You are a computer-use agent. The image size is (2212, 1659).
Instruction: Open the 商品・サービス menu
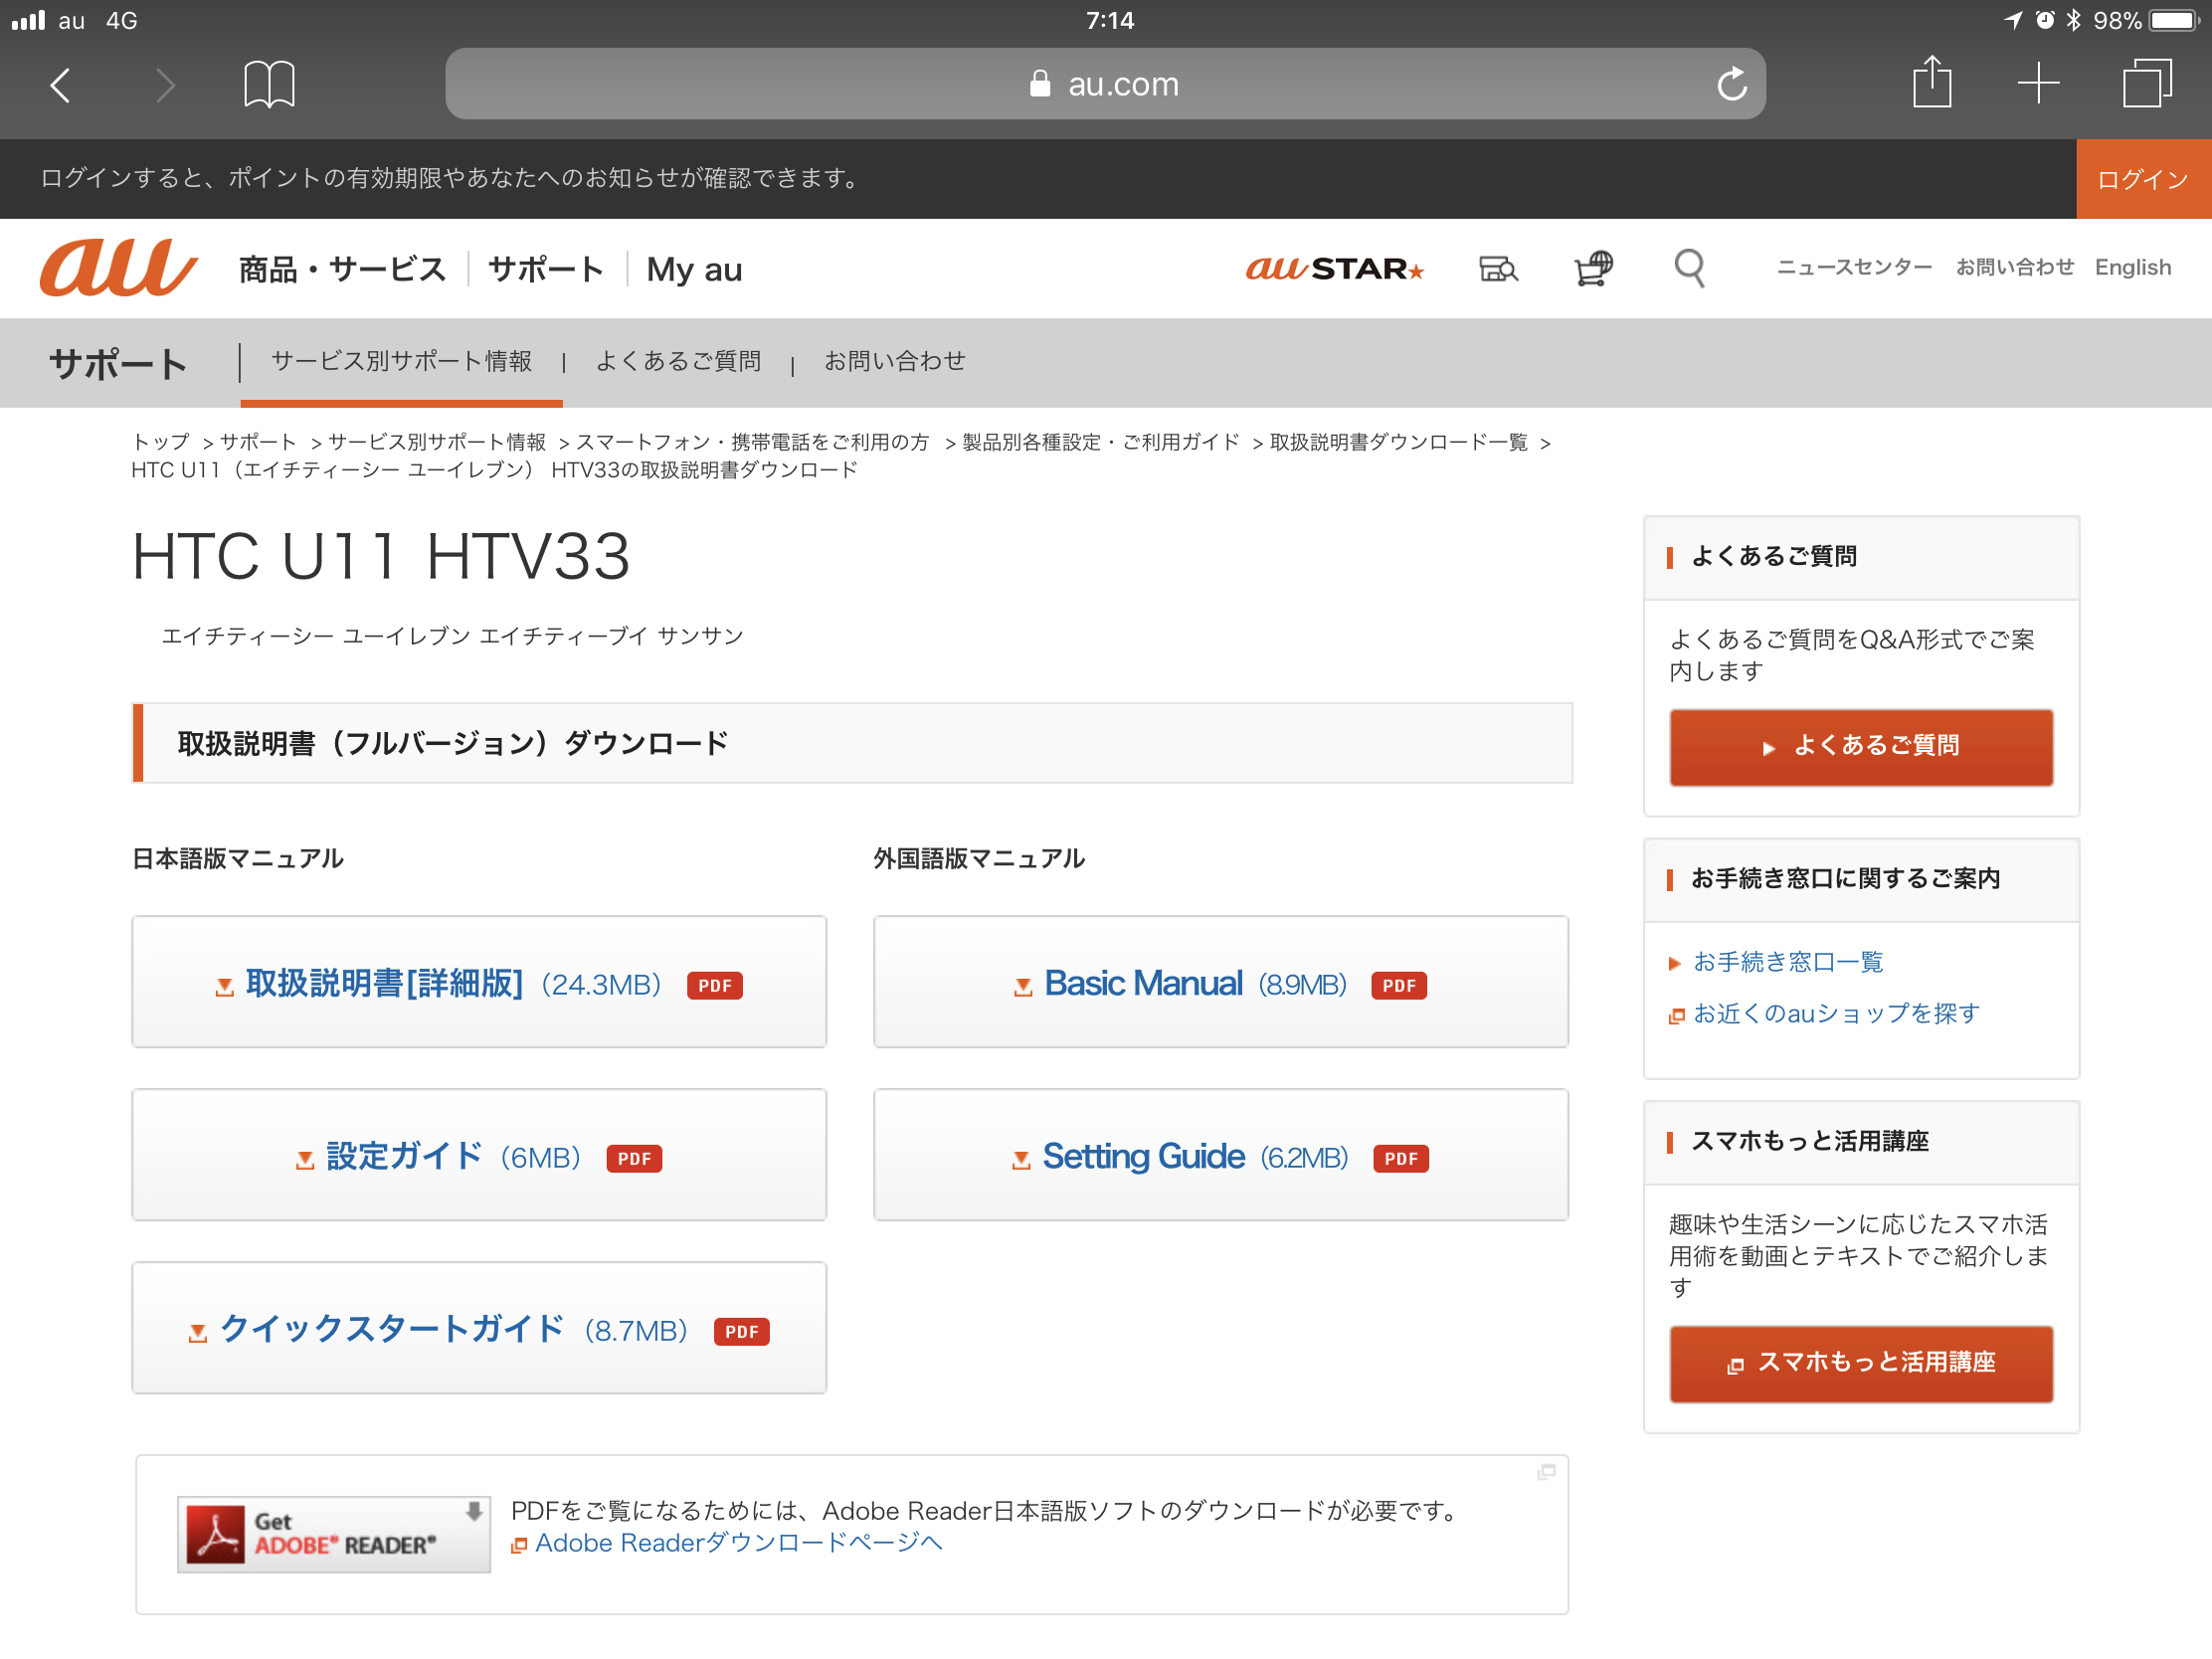click(342, 269)
